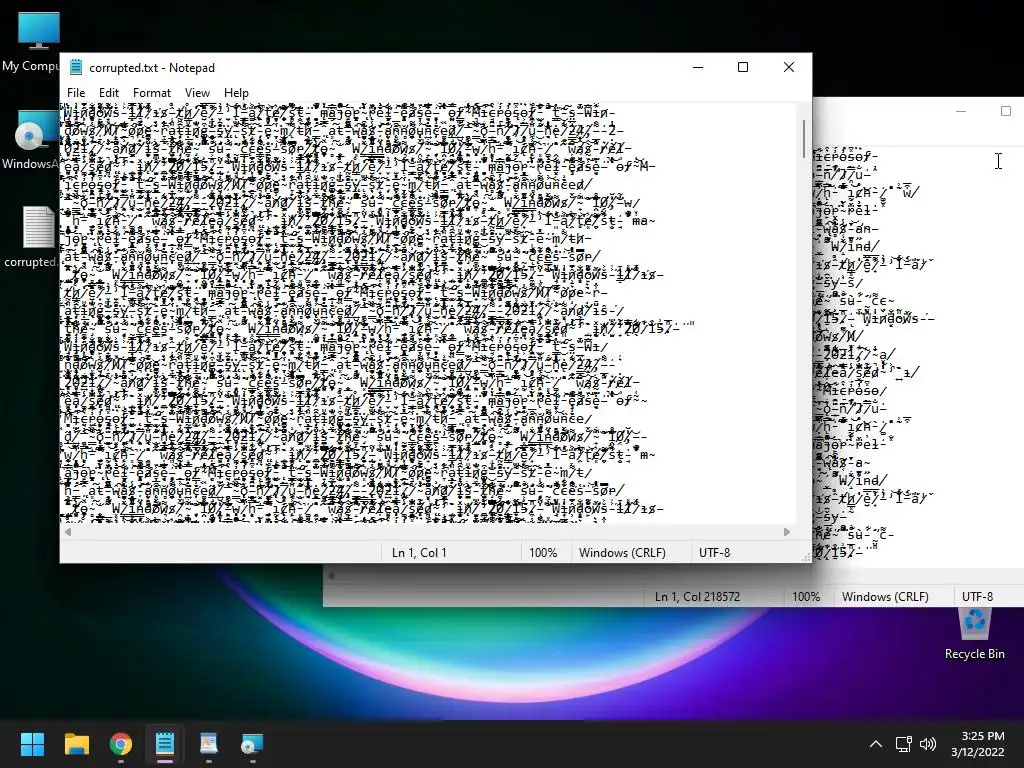The image size is (1024, 768).
Task: Open the fifth taskbar app with document icon
Action: (208, 744)
